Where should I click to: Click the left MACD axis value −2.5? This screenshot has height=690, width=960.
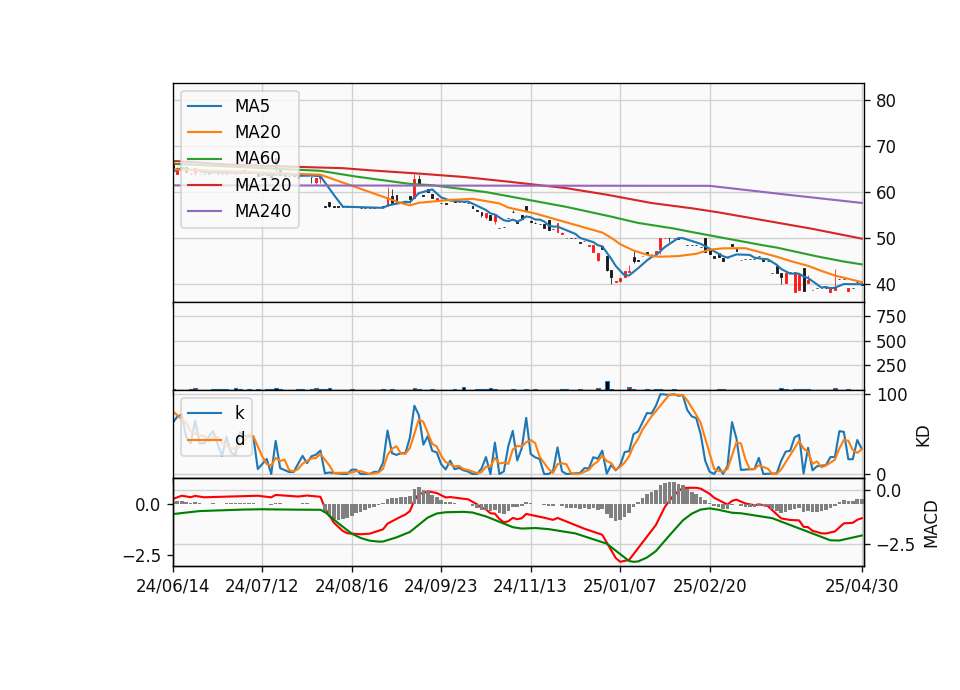click(141, 556)
